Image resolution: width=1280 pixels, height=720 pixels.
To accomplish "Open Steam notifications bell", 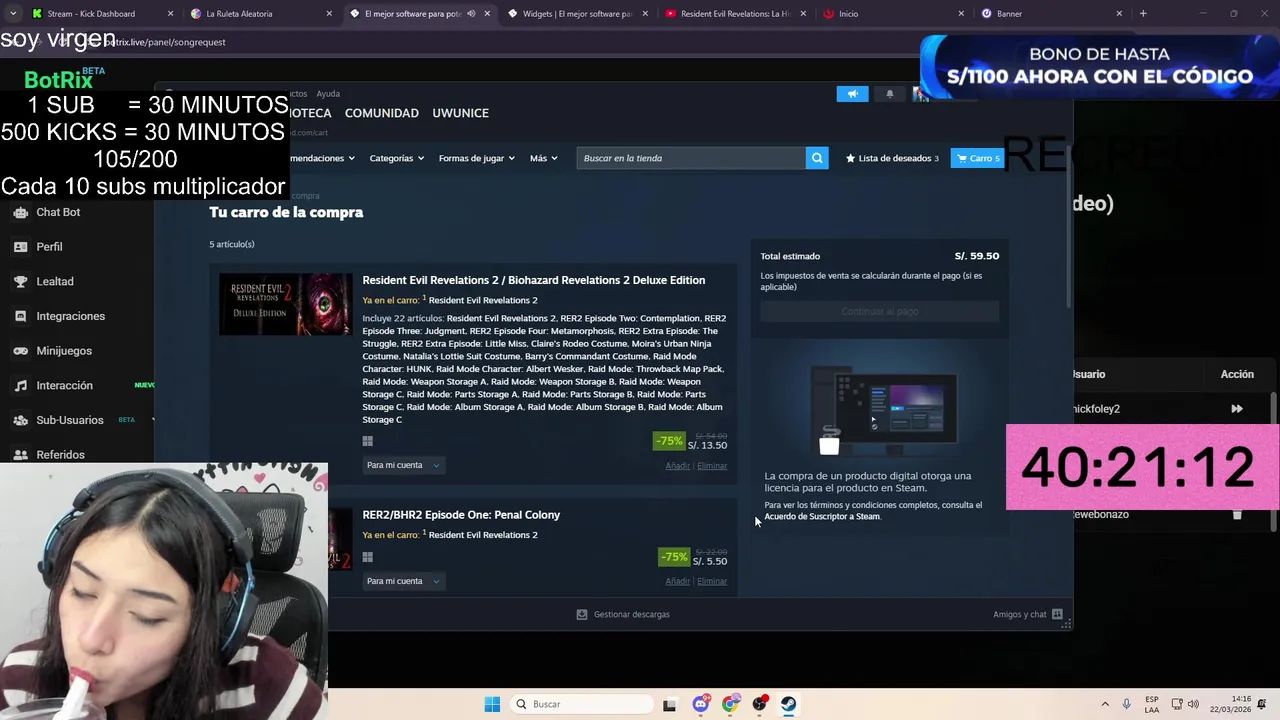I will coord(890,94).
